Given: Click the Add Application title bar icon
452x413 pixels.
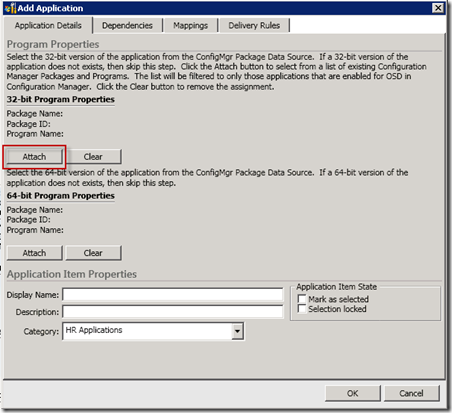Looking at the screenshot, I should [10, 8].
